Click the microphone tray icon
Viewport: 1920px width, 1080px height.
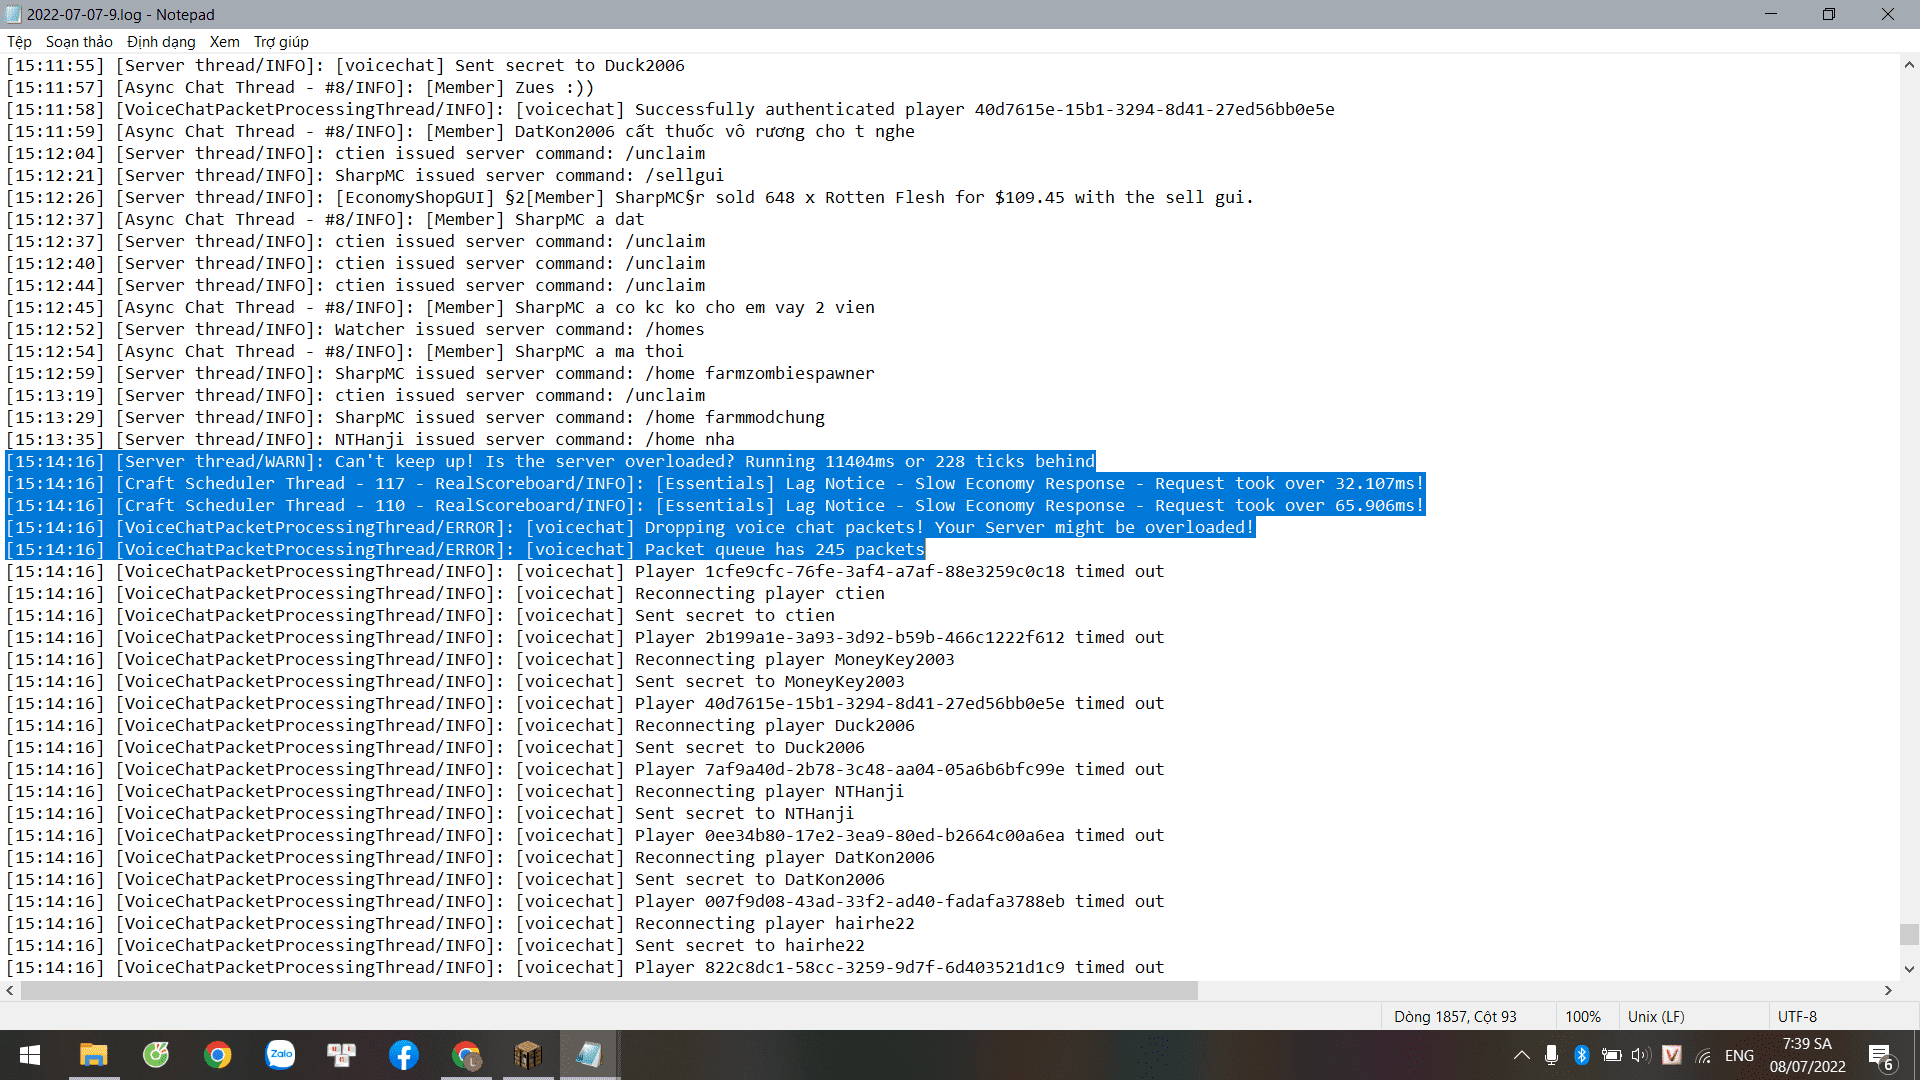[x=1551, y=1055]
